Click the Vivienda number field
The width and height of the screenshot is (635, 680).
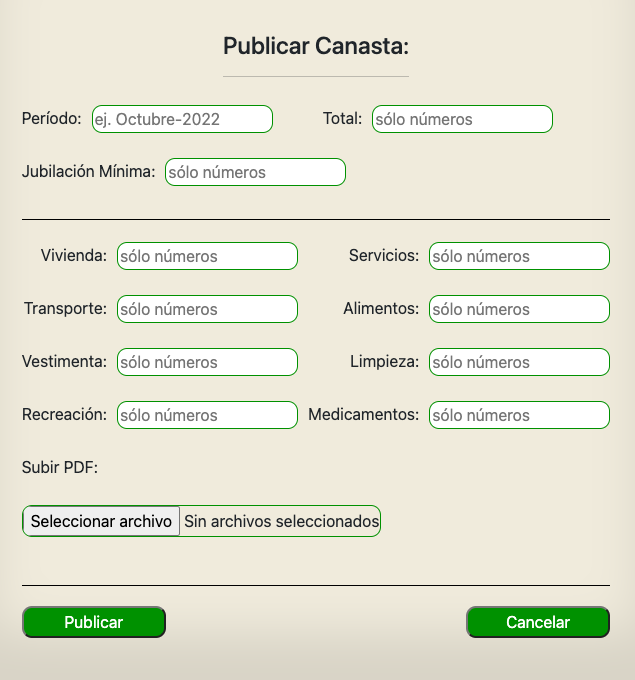point(207,256)
